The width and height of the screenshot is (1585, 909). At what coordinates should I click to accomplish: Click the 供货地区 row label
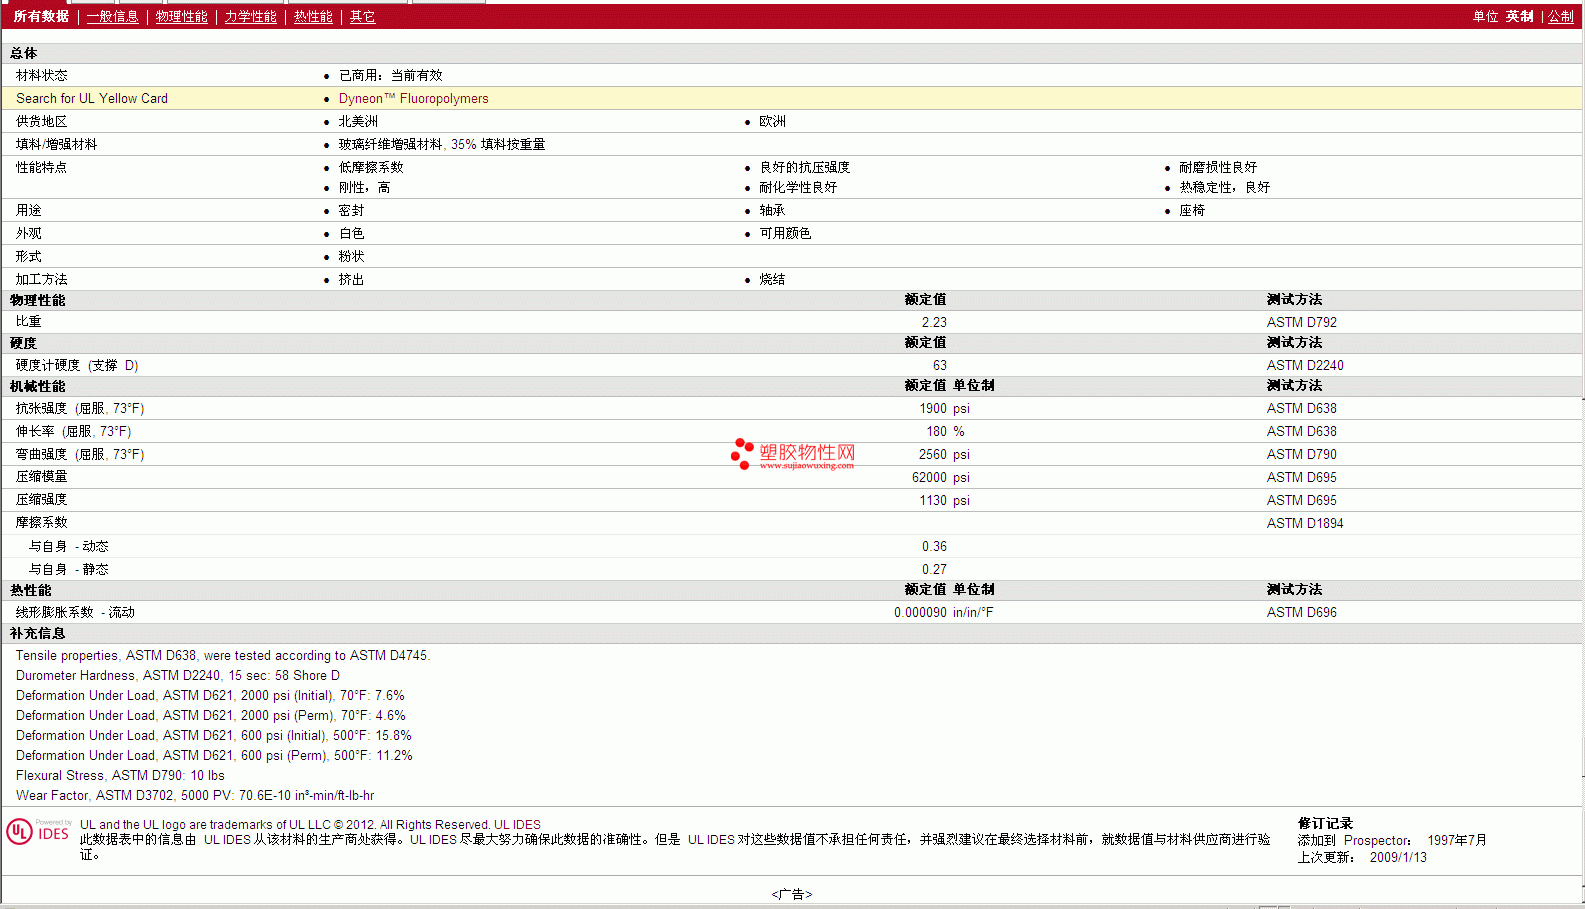[42, 122]
